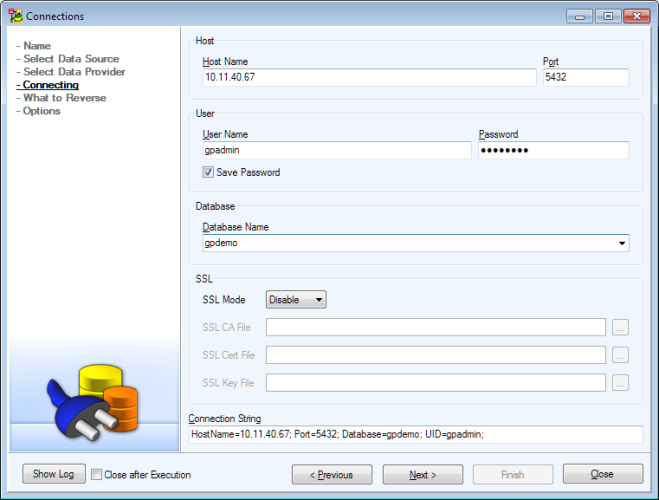Image resolution: width=659 pixels, height=500 pixels.
Task: Click the Next button
Action: pos(423,474)
